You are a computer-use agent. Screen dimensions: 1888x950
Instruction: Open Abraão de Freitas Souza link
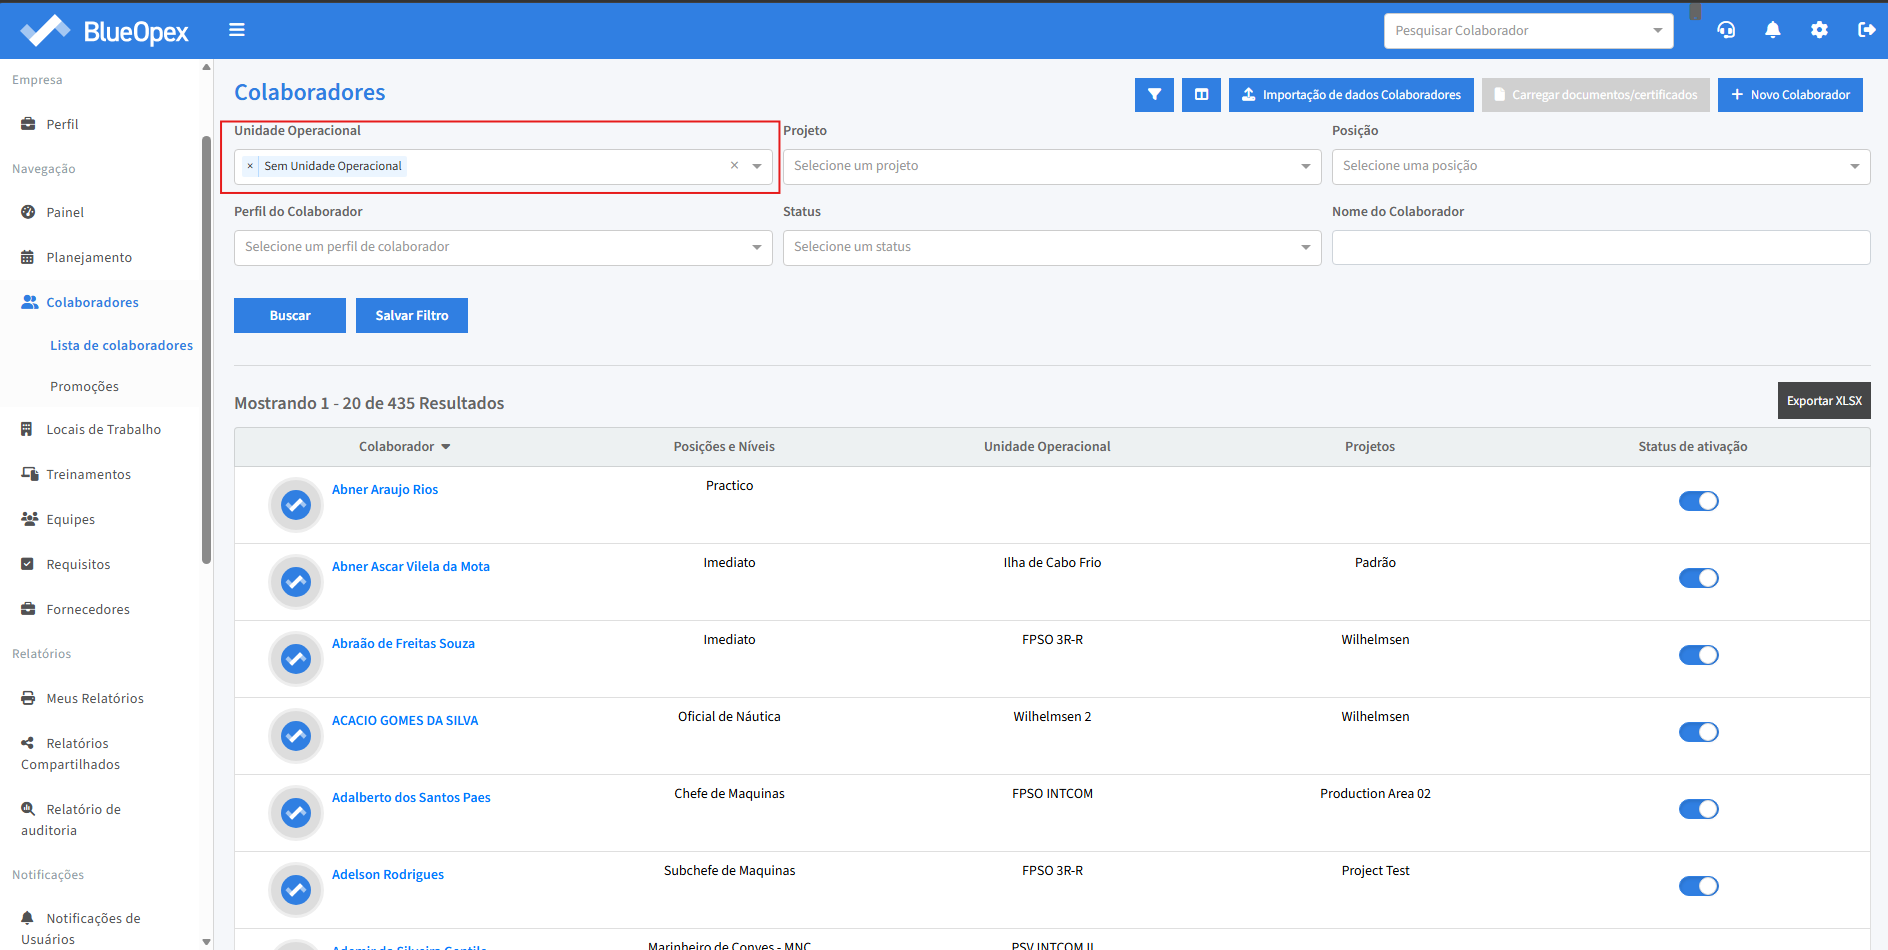[403, 643]
